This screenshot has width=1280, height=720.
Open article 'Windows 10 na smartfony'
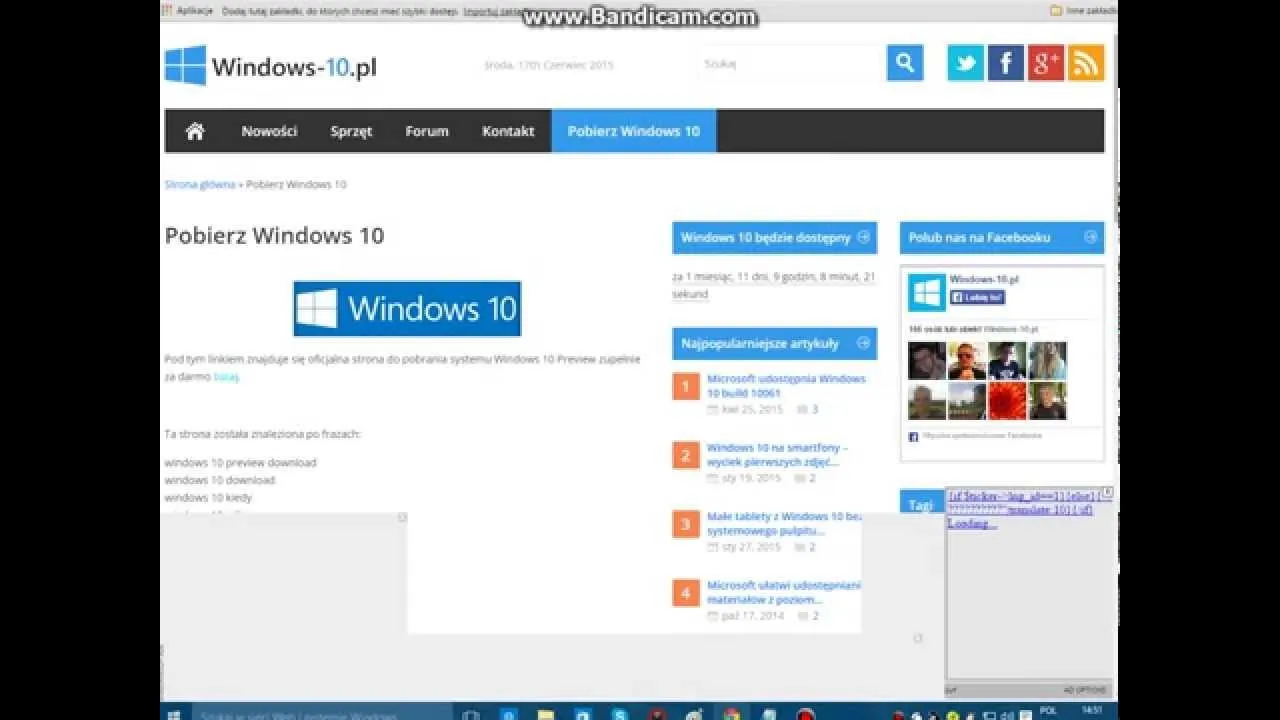click(x=777, y=455)
